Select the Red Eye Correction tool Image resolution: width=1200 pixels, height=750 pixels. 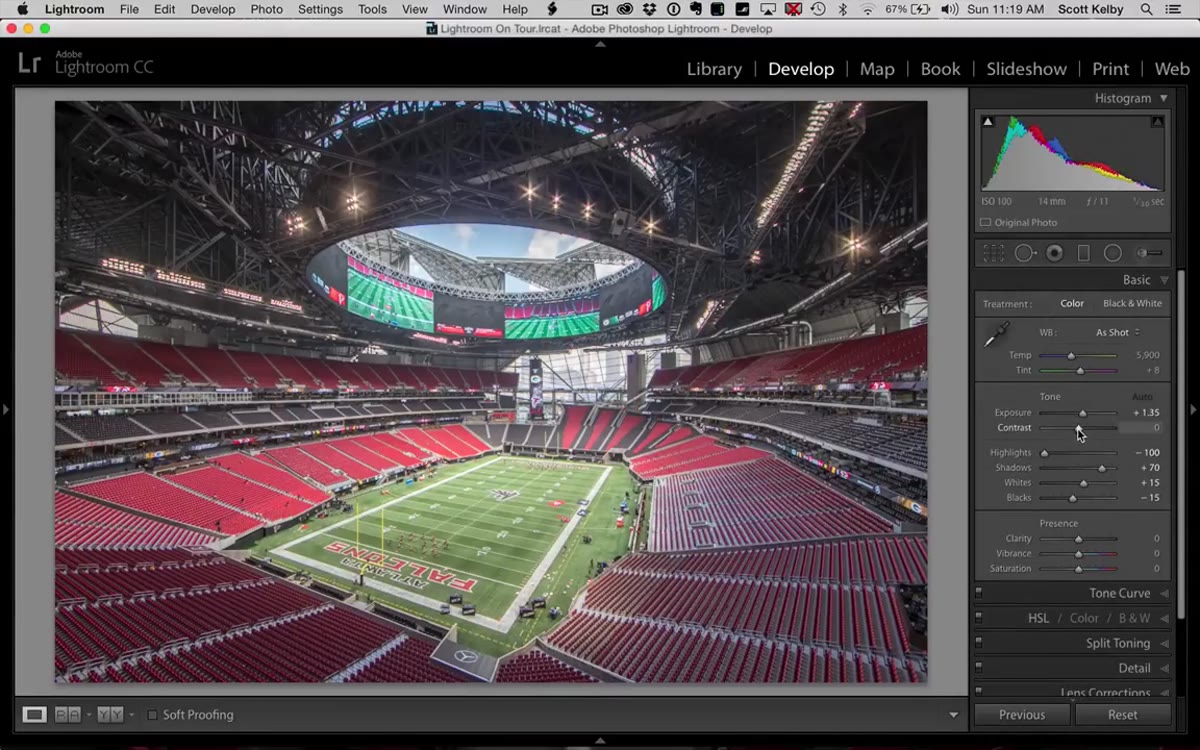pyautogui.click(x=1054, y=253)
